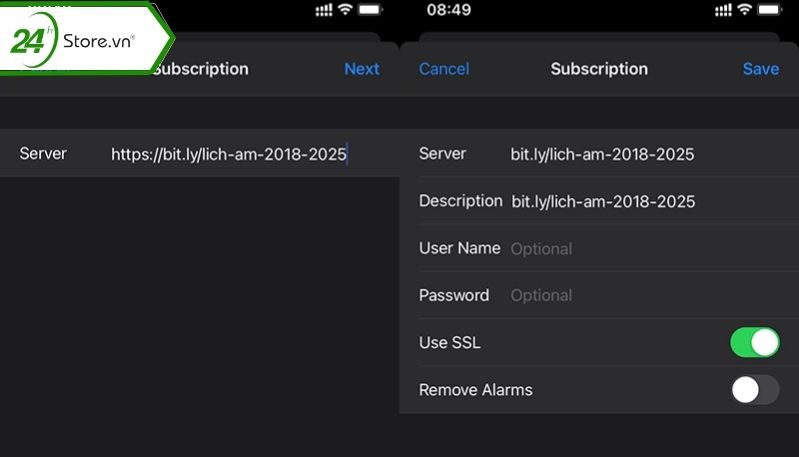Tap Wi-Fi icon in left status bar

pyautogui.click(x=345, y=9)
